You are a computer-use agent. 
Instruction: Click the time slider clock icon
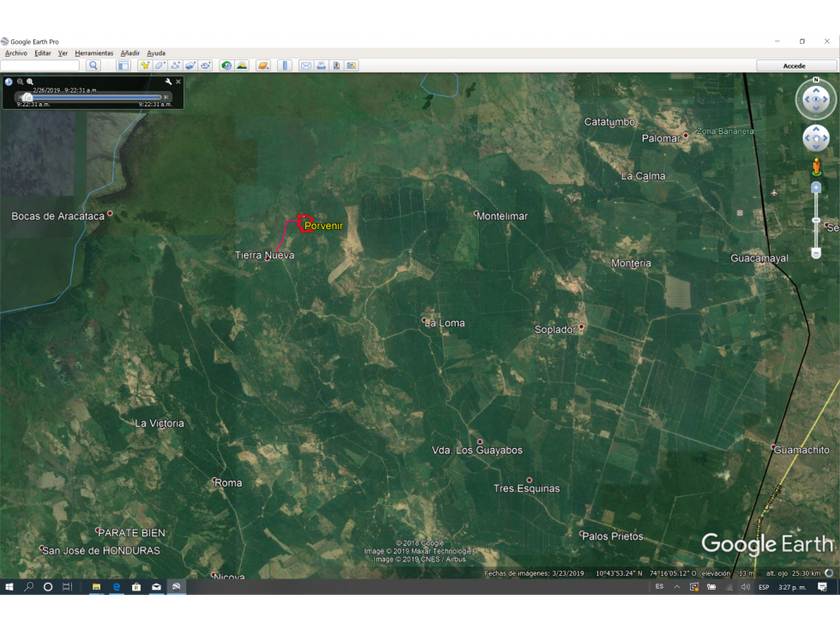pos(9,81)
